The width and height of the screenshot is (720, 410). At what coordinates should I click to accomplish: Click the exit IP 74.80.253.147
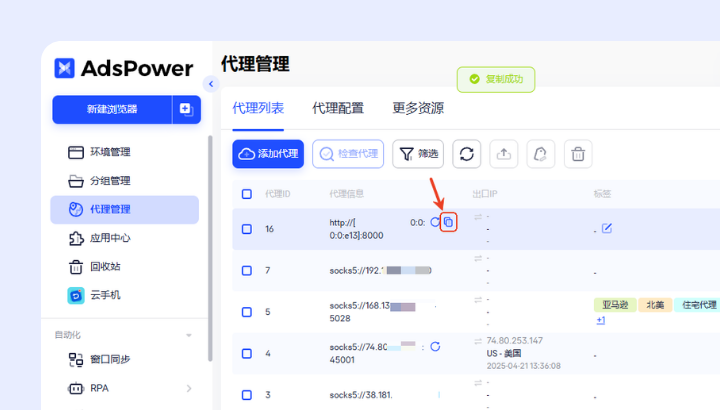tap(514, 341)
